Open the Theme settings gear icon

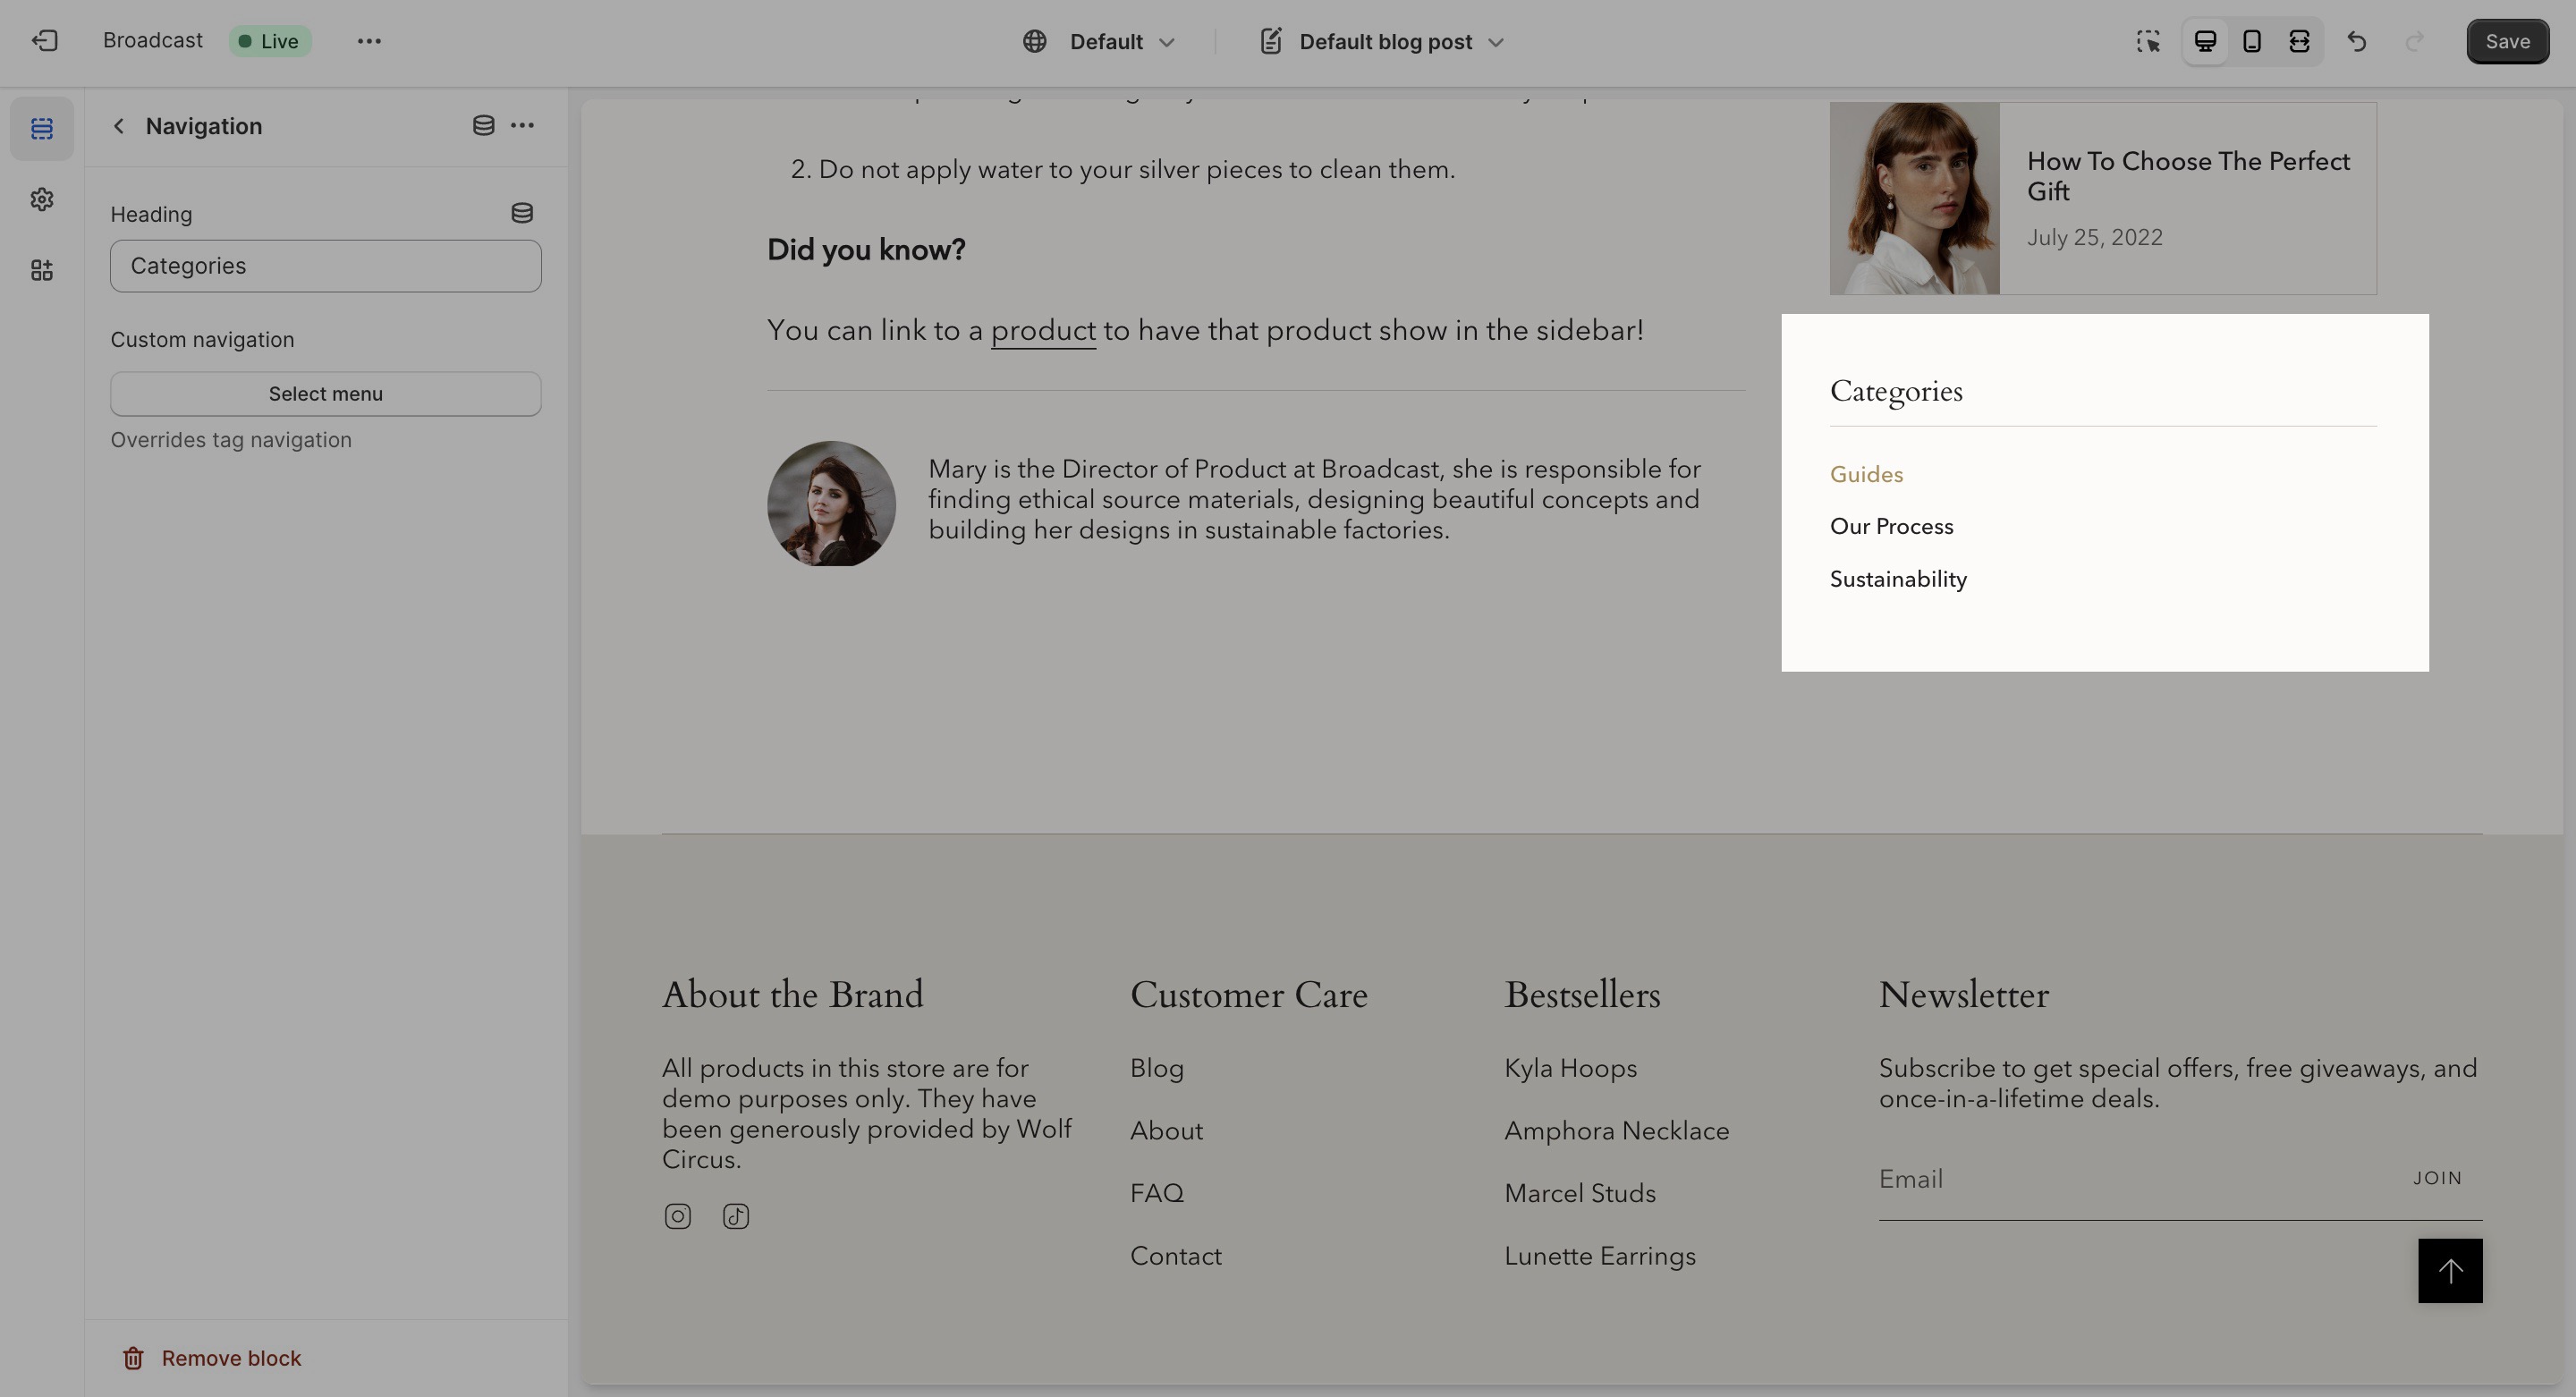[x=42, y=200]
